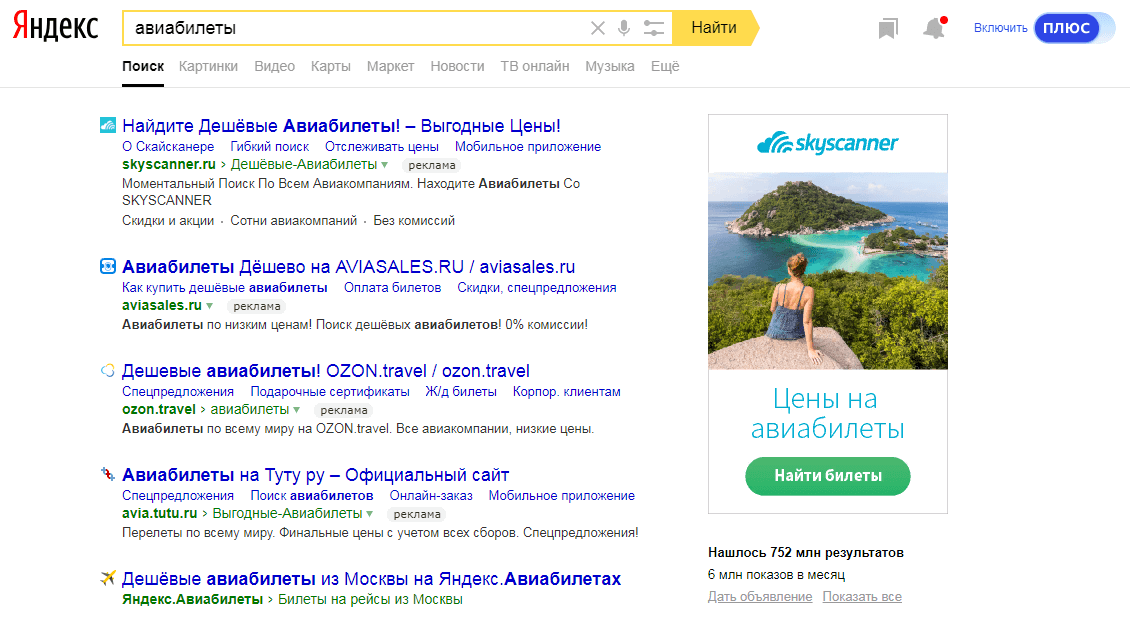Click the Aviasales favicon beside second result
Screen dimensions: 1130x618
coord(108,267)
